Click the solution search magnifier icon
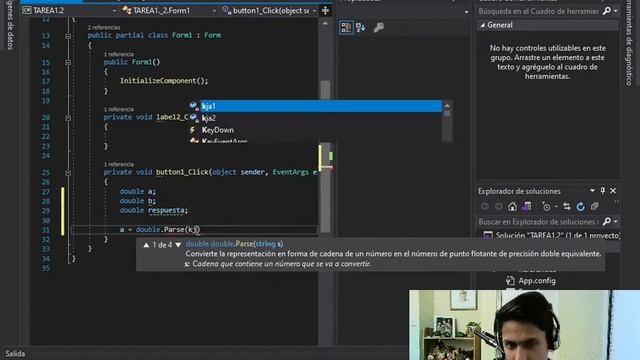This screenshot has height=360, width=640. (x=607, y=221)
